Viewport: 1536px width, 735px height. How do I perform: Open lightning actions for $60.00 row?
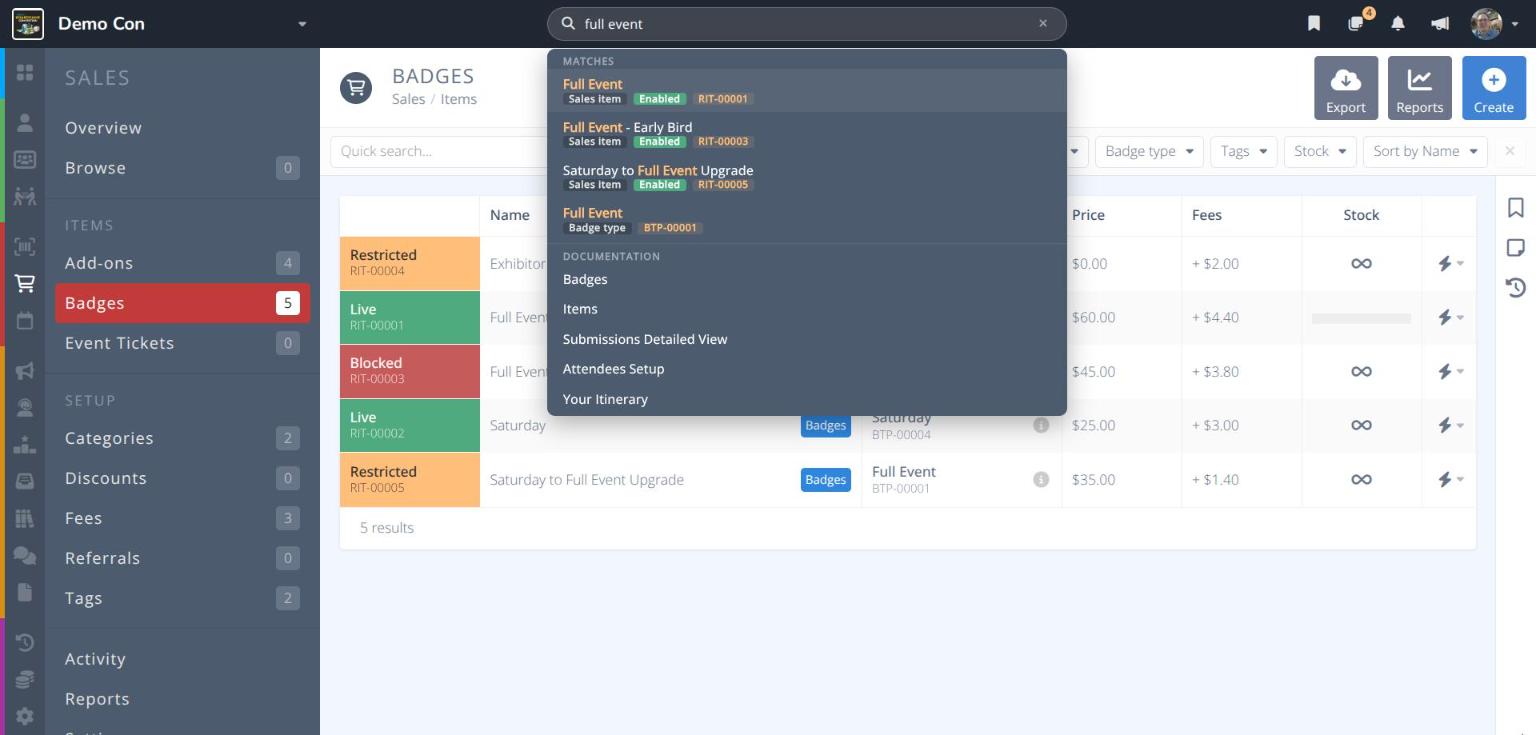1450,318
